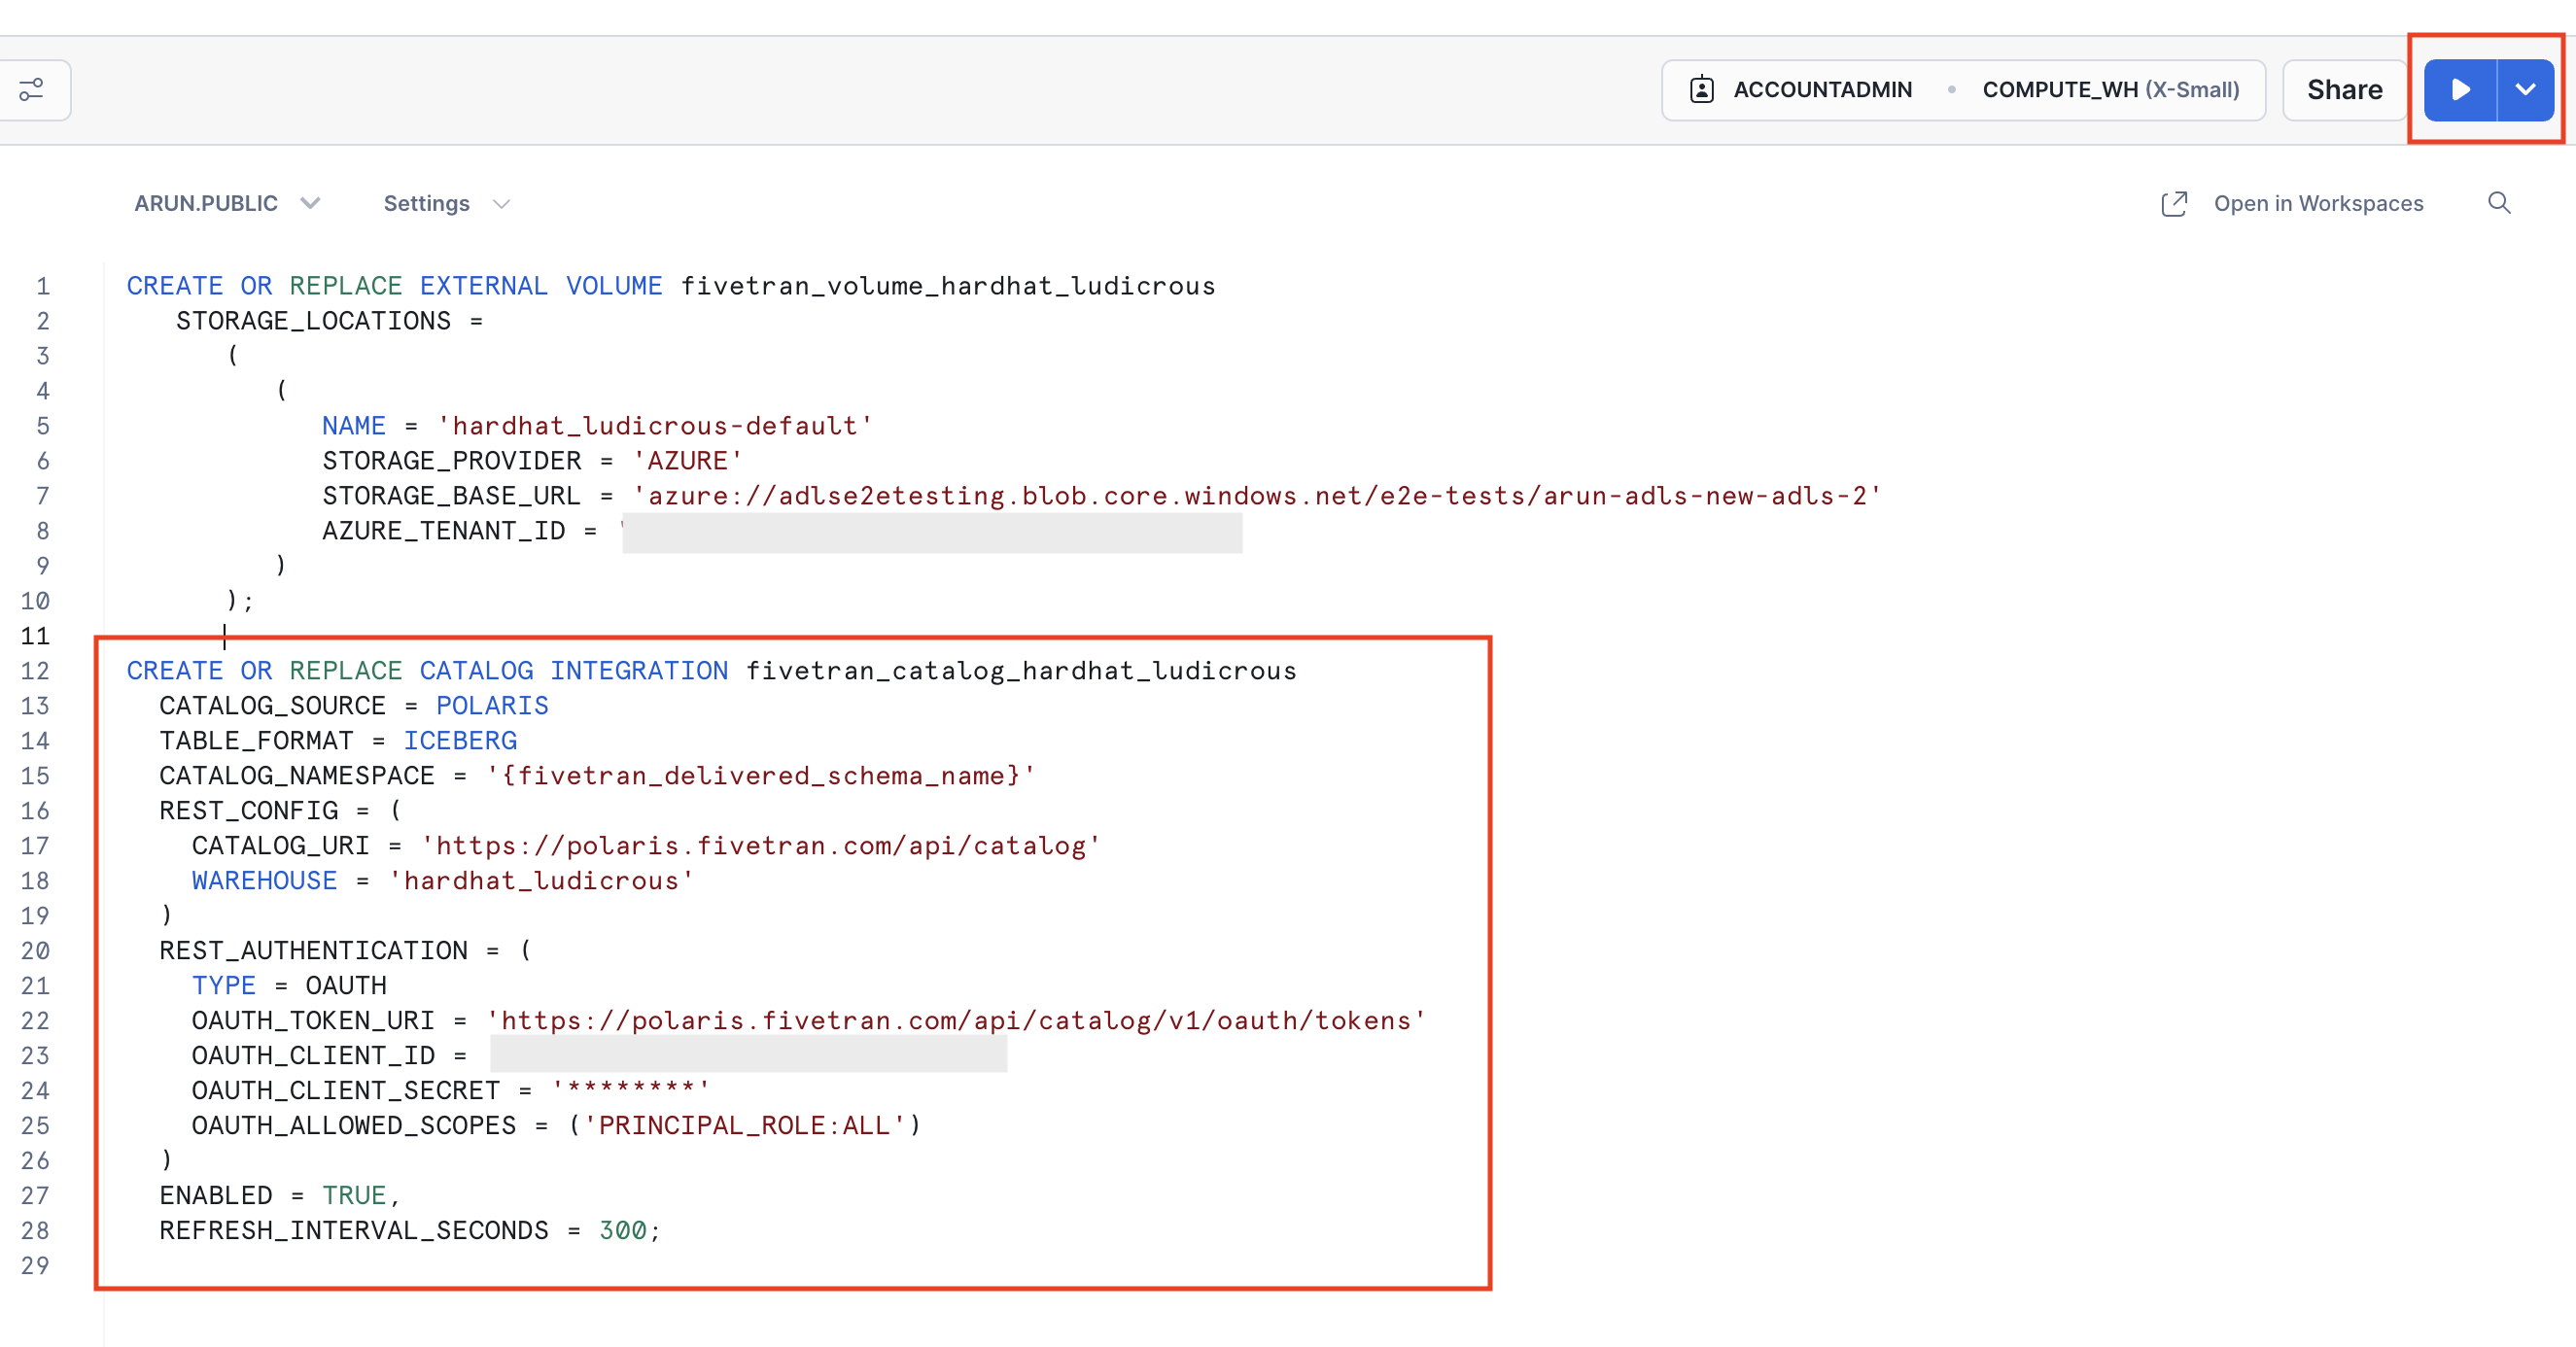This screenshot has height=1347, width=2576.
Task: Click the STORAGE_LOCATIONS keyword on line 2
Action: [313, 321]
